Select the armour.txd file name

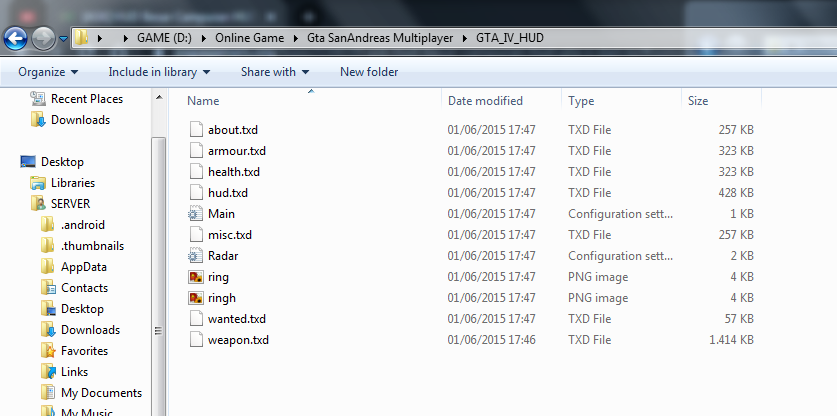pyautogui.click(x=236, y=151)
